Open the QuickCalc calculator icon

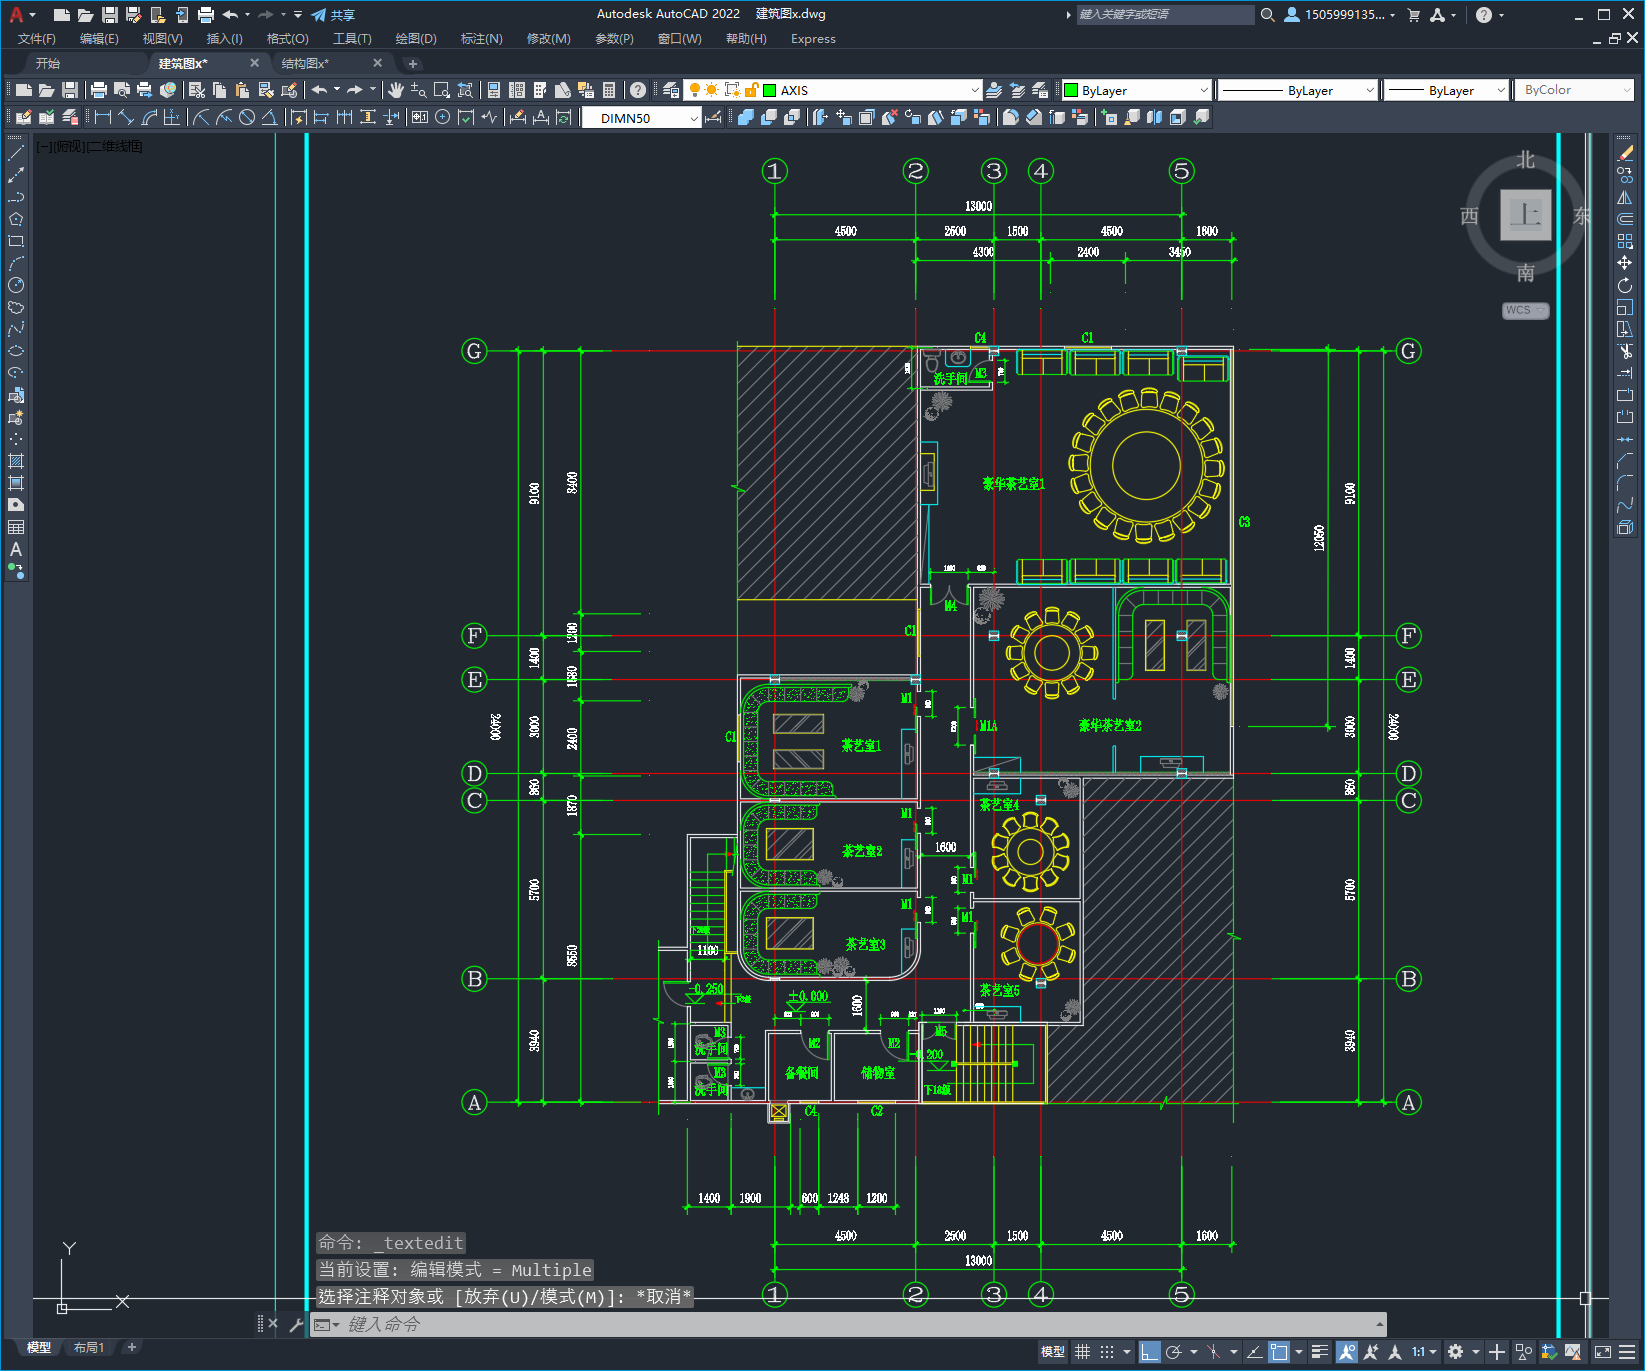tap(609, 90)
